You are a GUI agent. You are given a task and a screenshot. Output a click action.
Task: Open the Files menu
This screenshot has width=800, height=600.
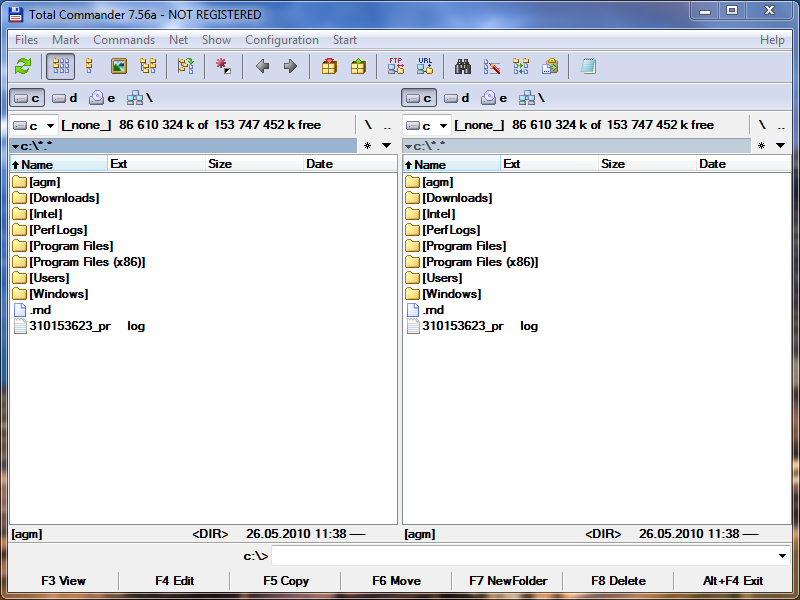tap(27, 40)
